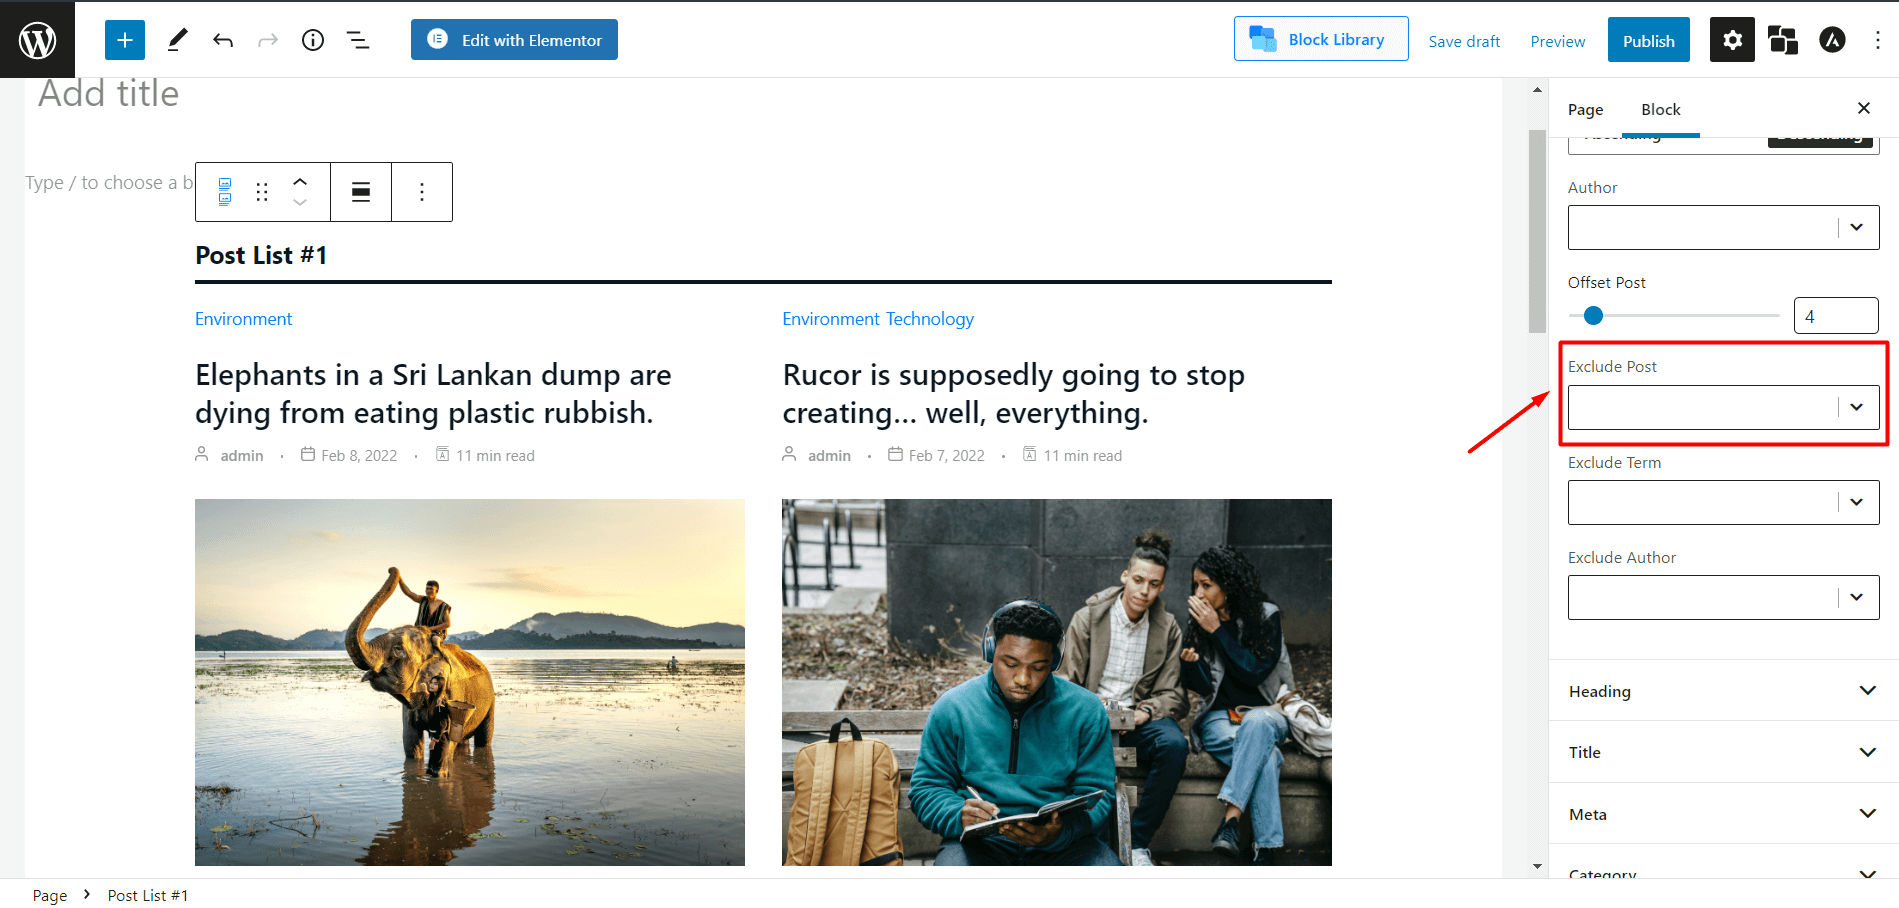Toggle the Settings gear panel
The width and height of the screenshot is (1899, 908).
pyautogui.click(x=1732, y=40)
